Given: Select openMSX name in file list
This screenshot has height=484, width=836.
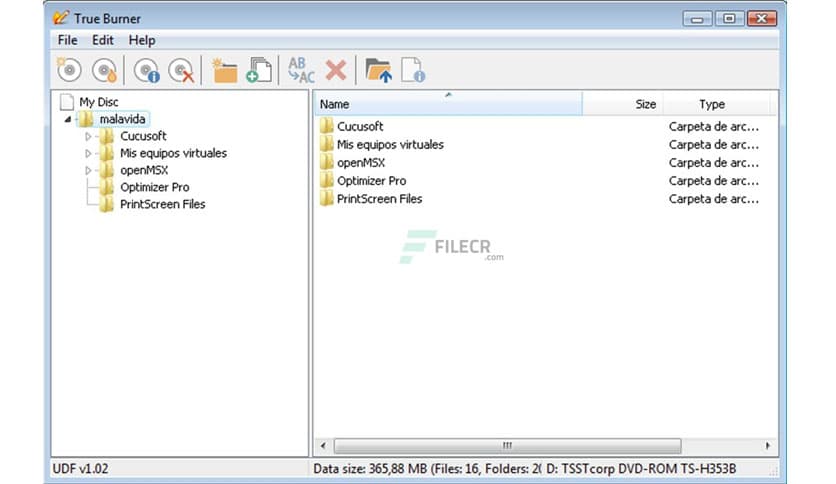Looking at the screenshot, I should (x=361, y=162).
